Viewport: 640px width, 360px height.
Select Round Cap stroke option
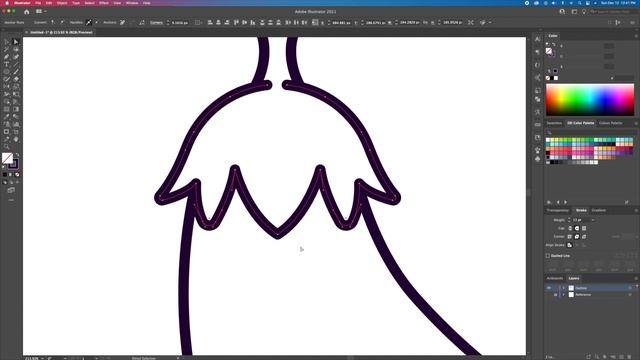click(577, 229)
